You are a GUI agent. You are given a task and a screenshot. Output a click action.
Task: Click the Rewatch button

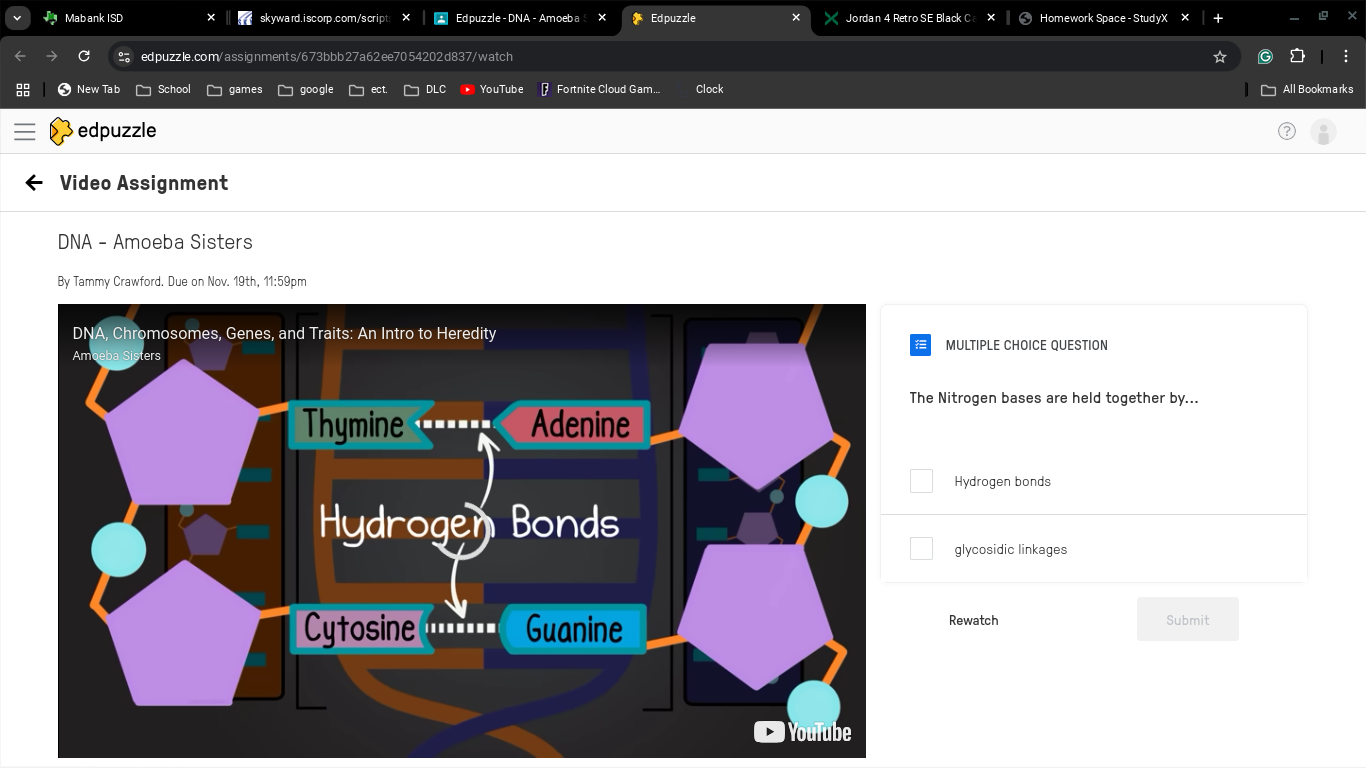pyautogui.click(x=973, y=620)
